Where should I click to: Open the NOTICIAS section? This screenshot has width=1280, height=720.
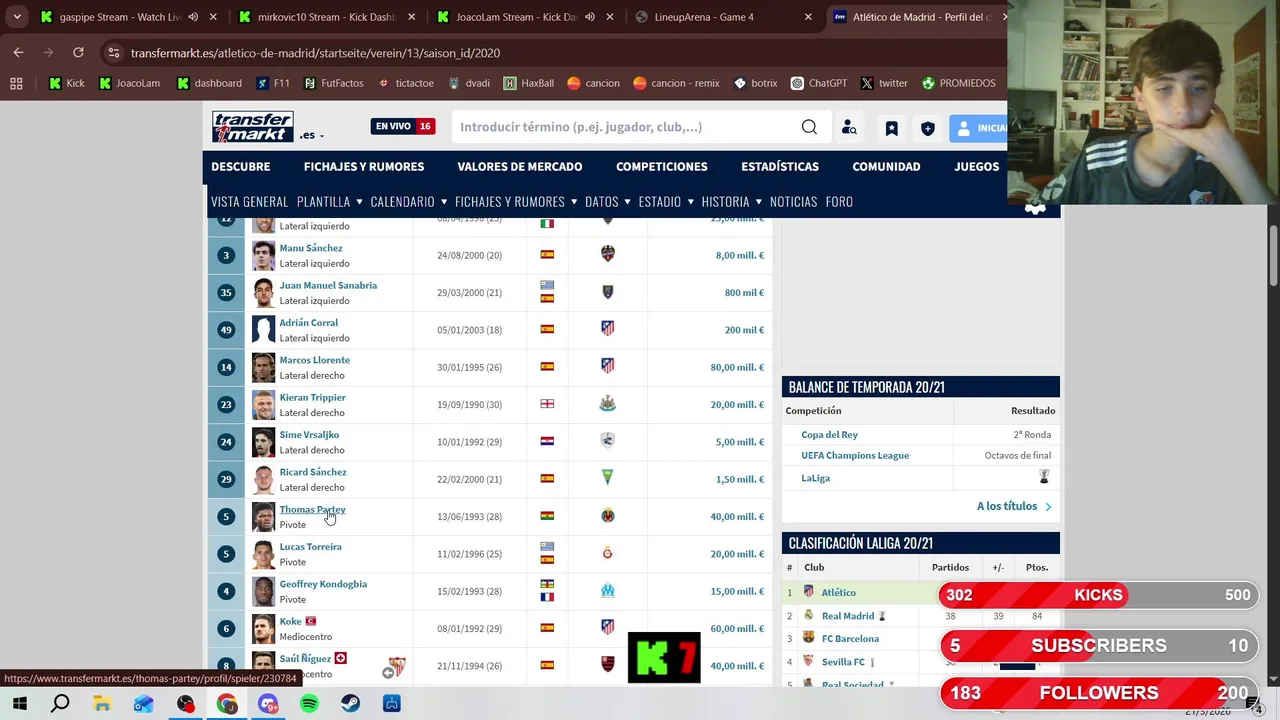pos(793,201)
